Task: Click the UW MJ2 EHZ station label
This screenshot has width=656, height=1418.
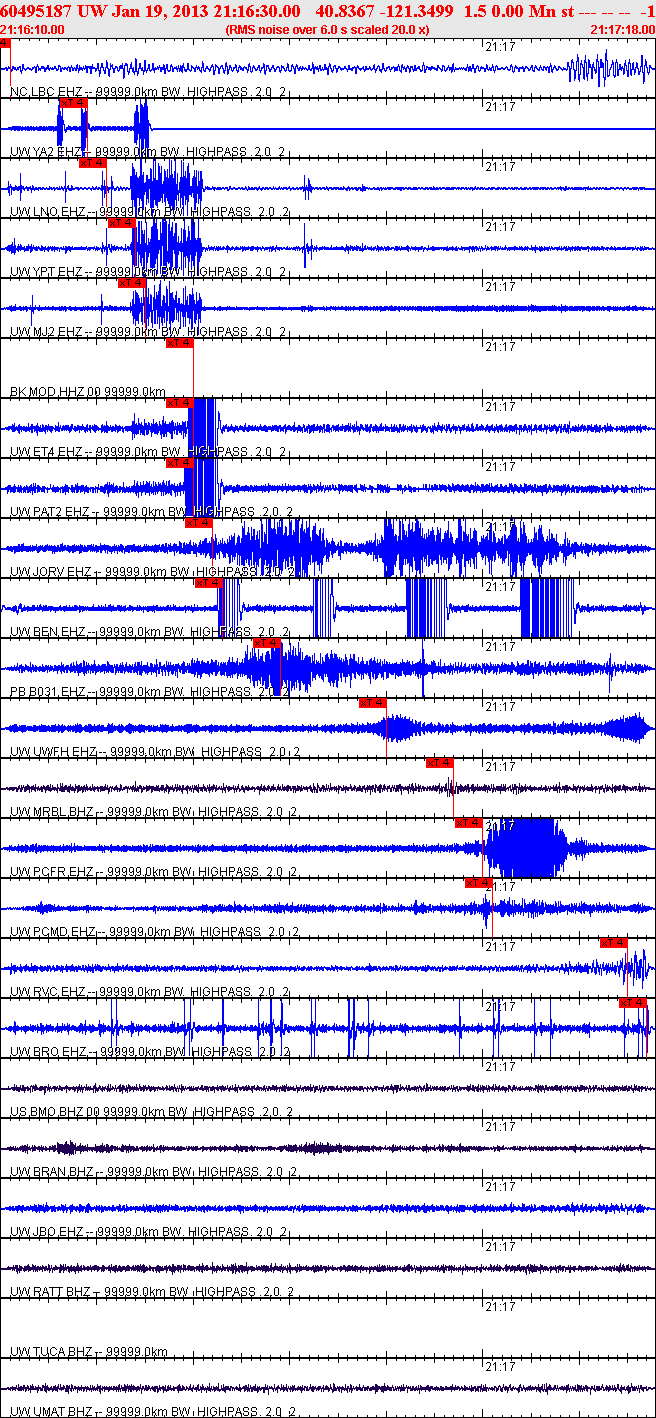Action: click(148, 332)
